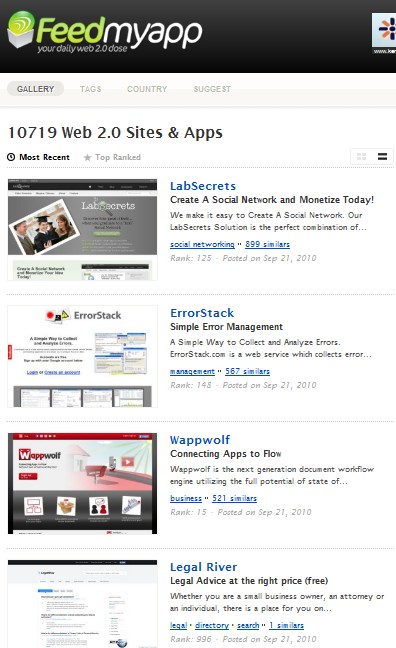Click 'Rank: 125' text under LabSecrets
Viewport: 396px width, 648px height.
click(191, 258)
